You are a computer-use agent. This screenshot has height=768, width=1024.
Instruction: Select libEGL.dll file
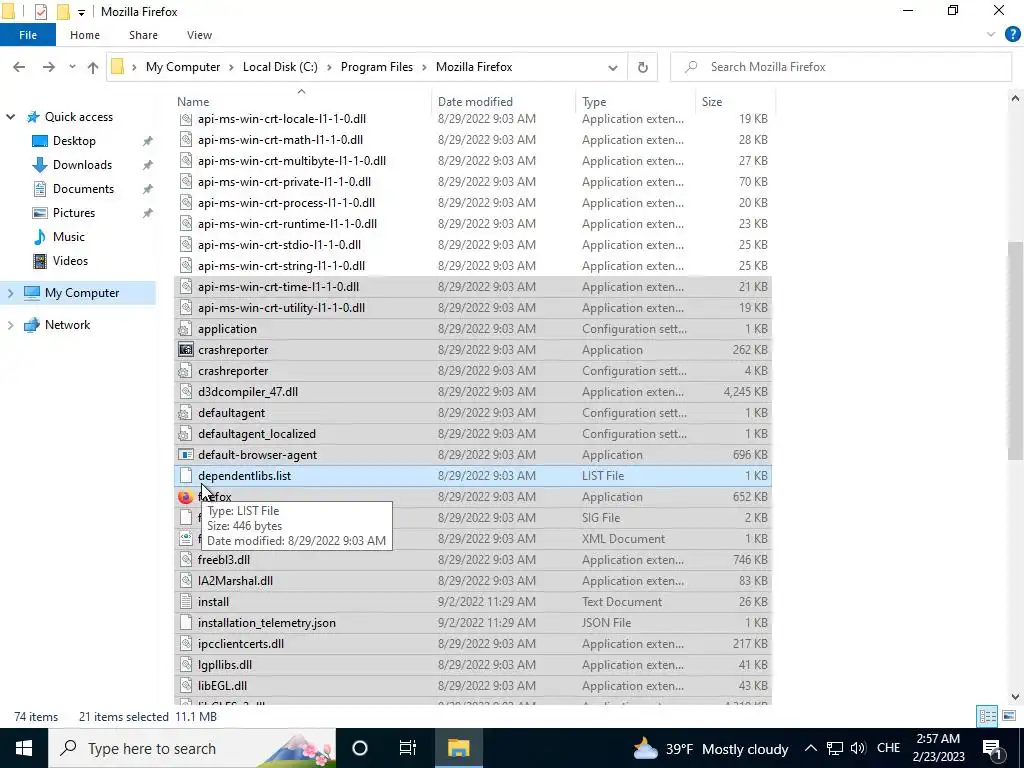[473, 686]
